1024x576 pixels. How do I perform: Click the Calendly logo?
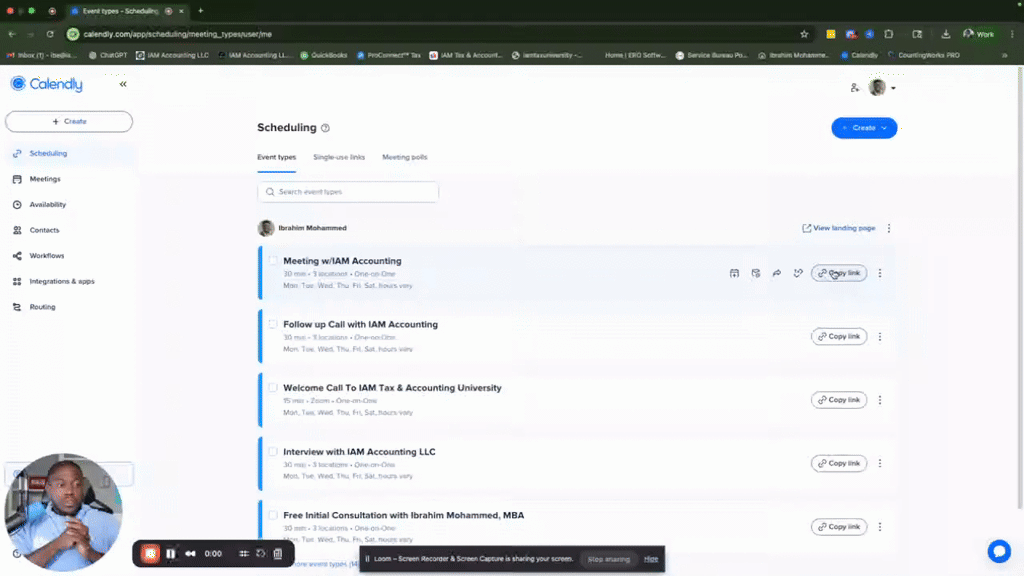pos(46,84)
